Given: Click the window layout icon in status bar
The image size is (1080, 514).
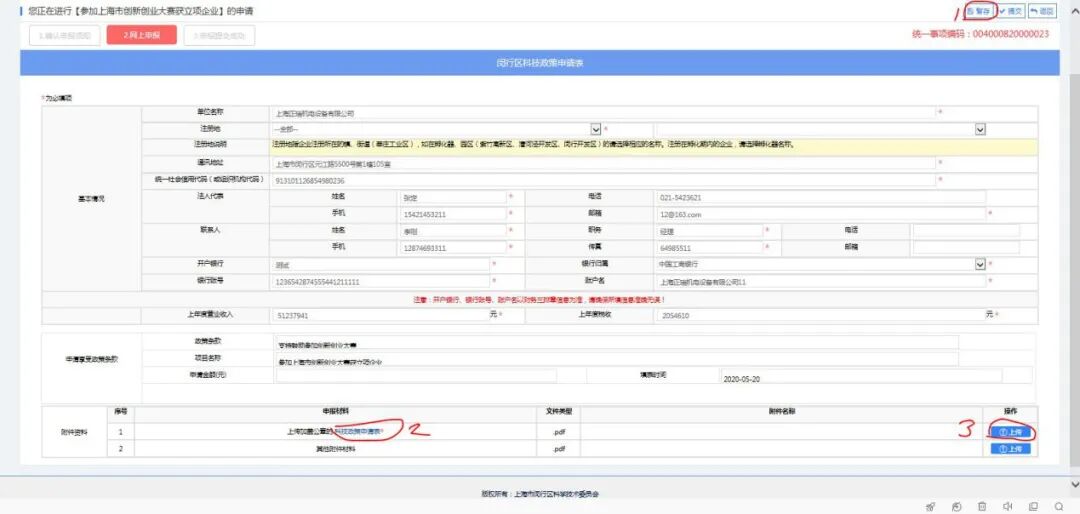Looking at the screenshot, I should (1033, 506).
